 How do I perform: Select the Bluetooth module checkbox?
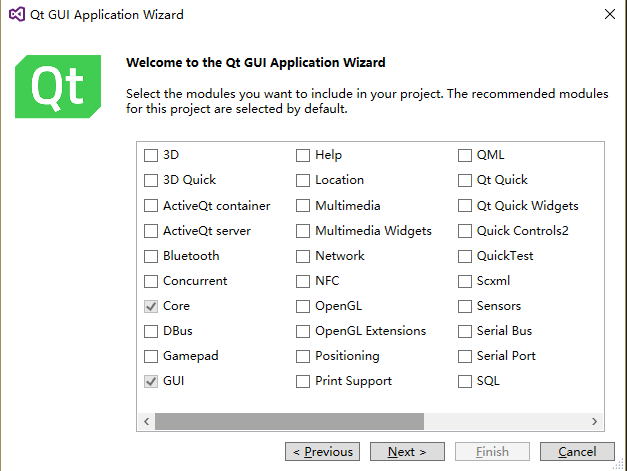(151, 256)
